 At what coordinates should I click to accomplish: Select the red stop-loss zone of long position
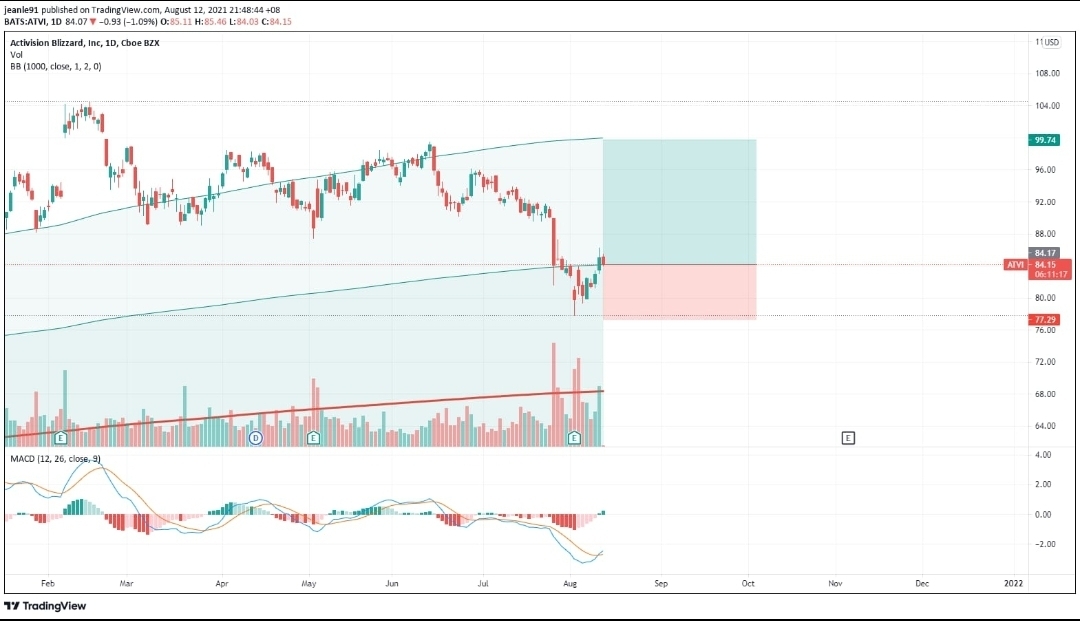[679, 292]
